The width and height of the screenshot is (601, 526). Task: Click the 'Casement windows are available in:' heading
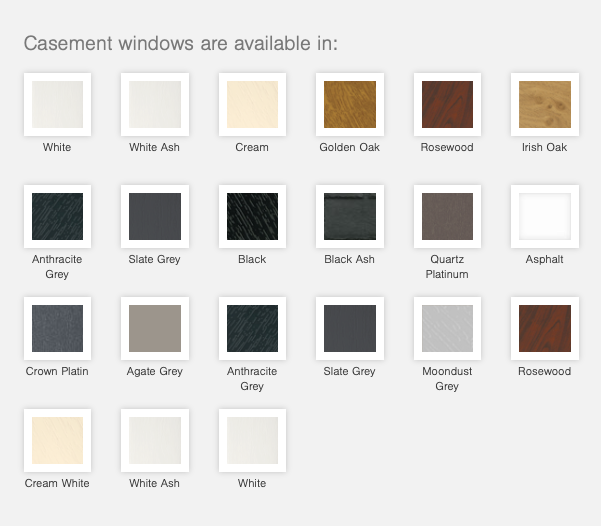pos(181,43)
